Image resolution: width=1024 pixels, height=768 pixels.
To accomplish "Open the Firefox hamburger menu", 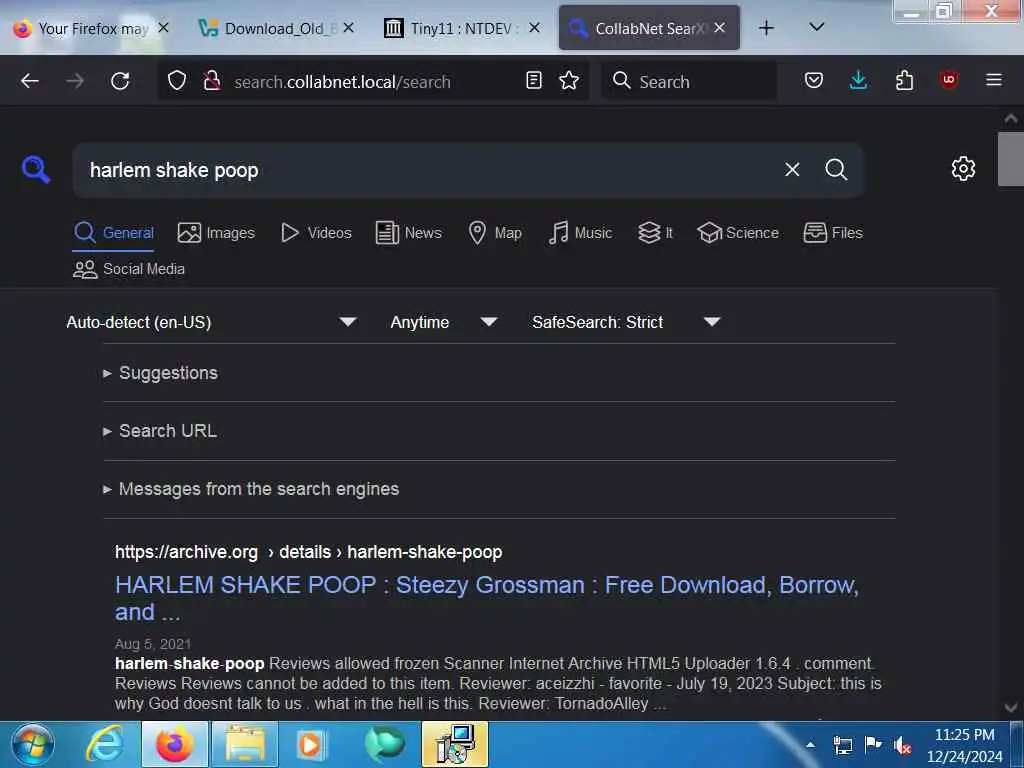I will point(994,80).
